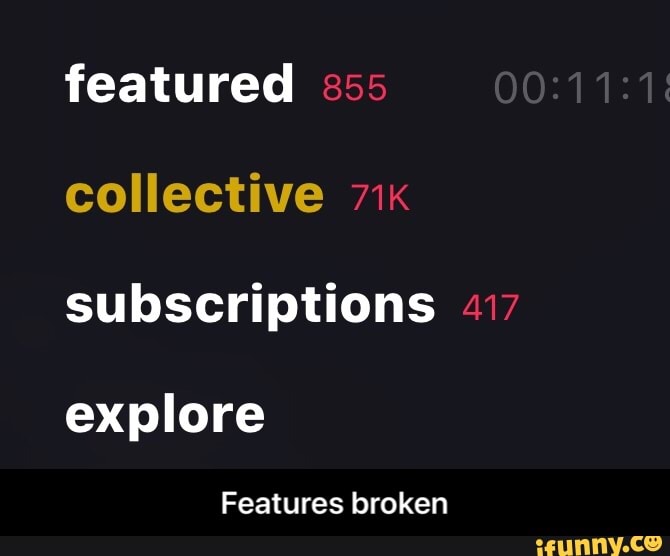Click the timer showing 00:11 at top right
Screen dimensions: 670x556
point(582,88)
